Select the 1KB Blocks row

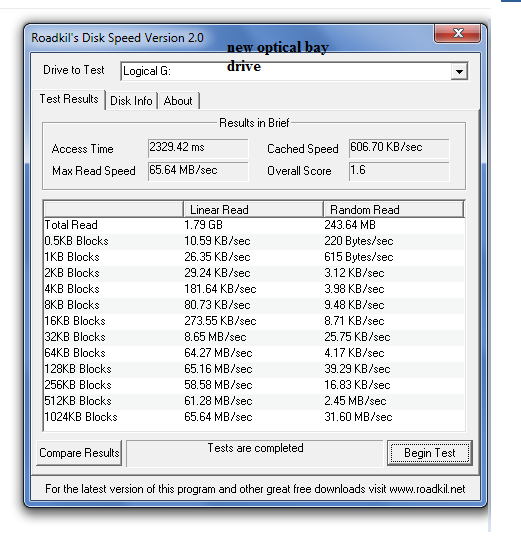pyautogui.click(x=254, y=257)
